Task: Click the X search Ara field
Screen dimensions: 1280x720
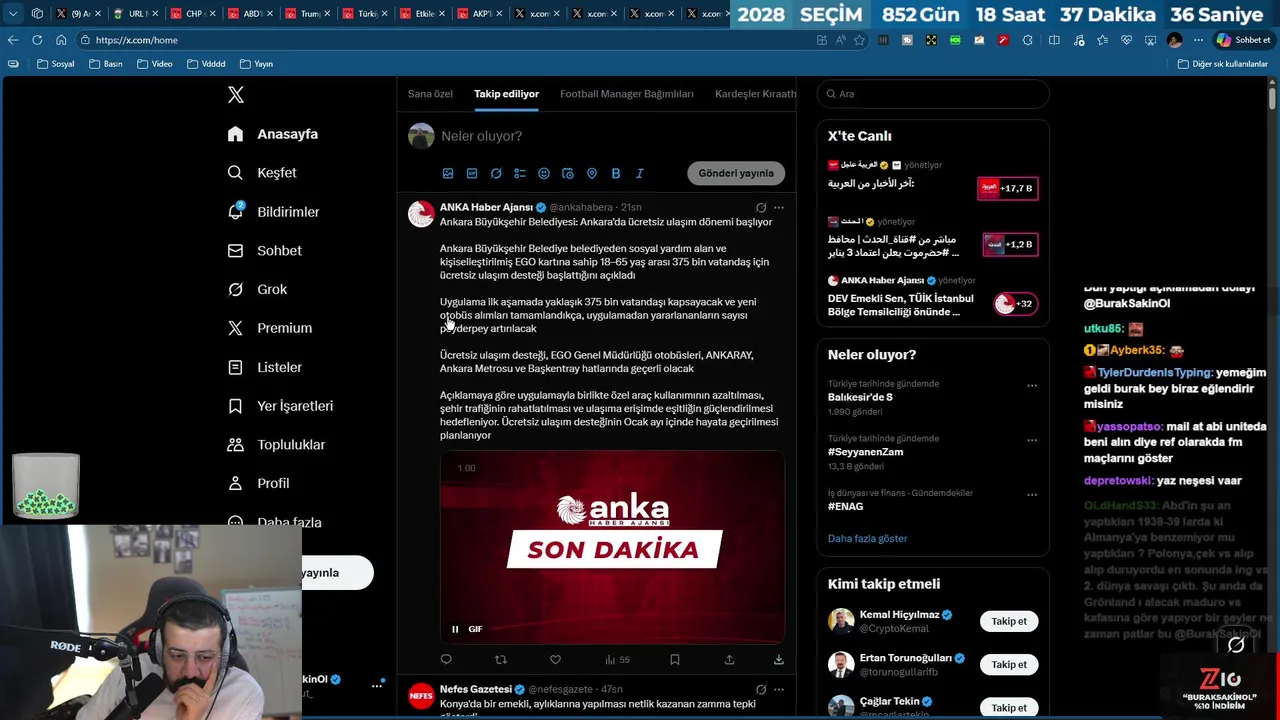Action: [x=933, y=94]
